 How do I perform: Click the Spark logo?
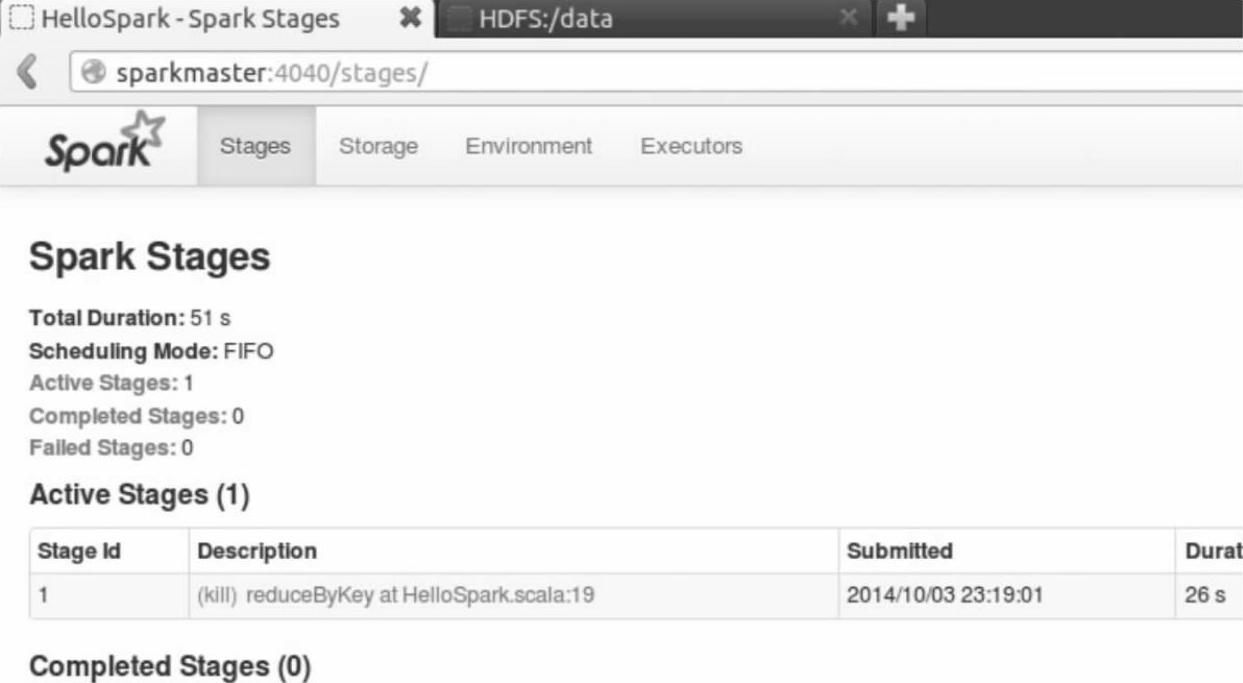tap(102, 147)
